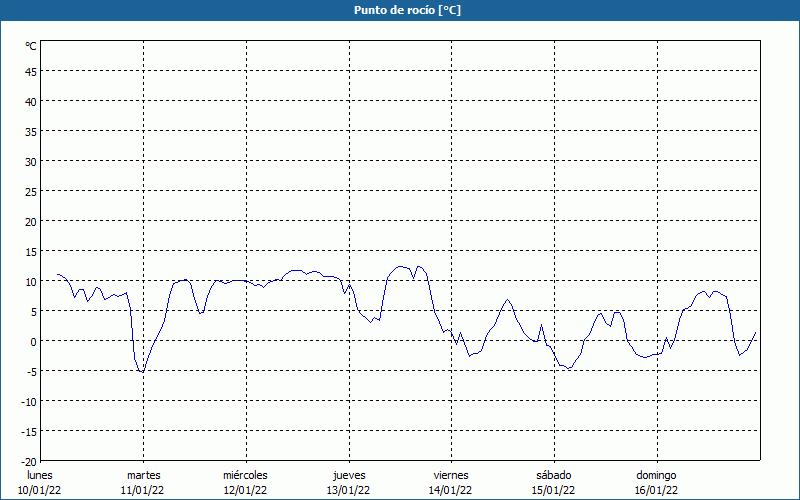800x500 pixels.
Task: Click the chart title "Punto de rocío [°C]"
Action: pyautogui.click(x=400, y=10)
